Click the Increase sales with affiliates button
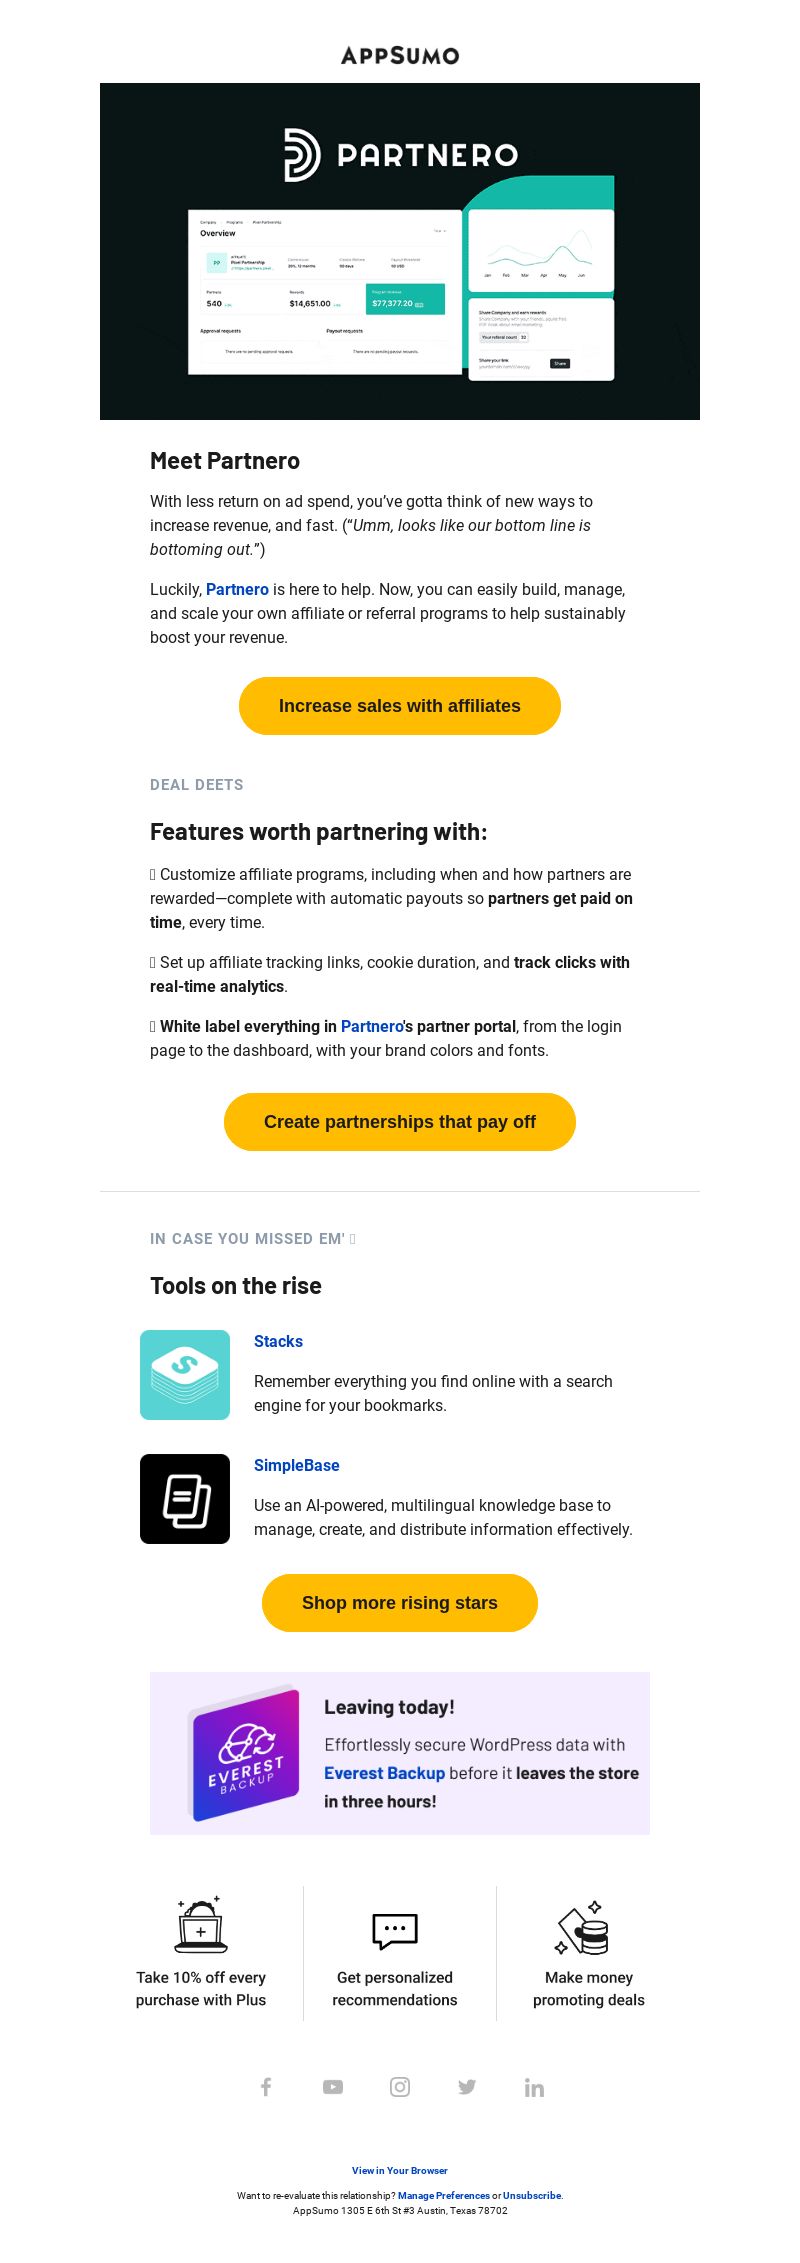This screenshot has height=2263, width=800. [400, 706]
